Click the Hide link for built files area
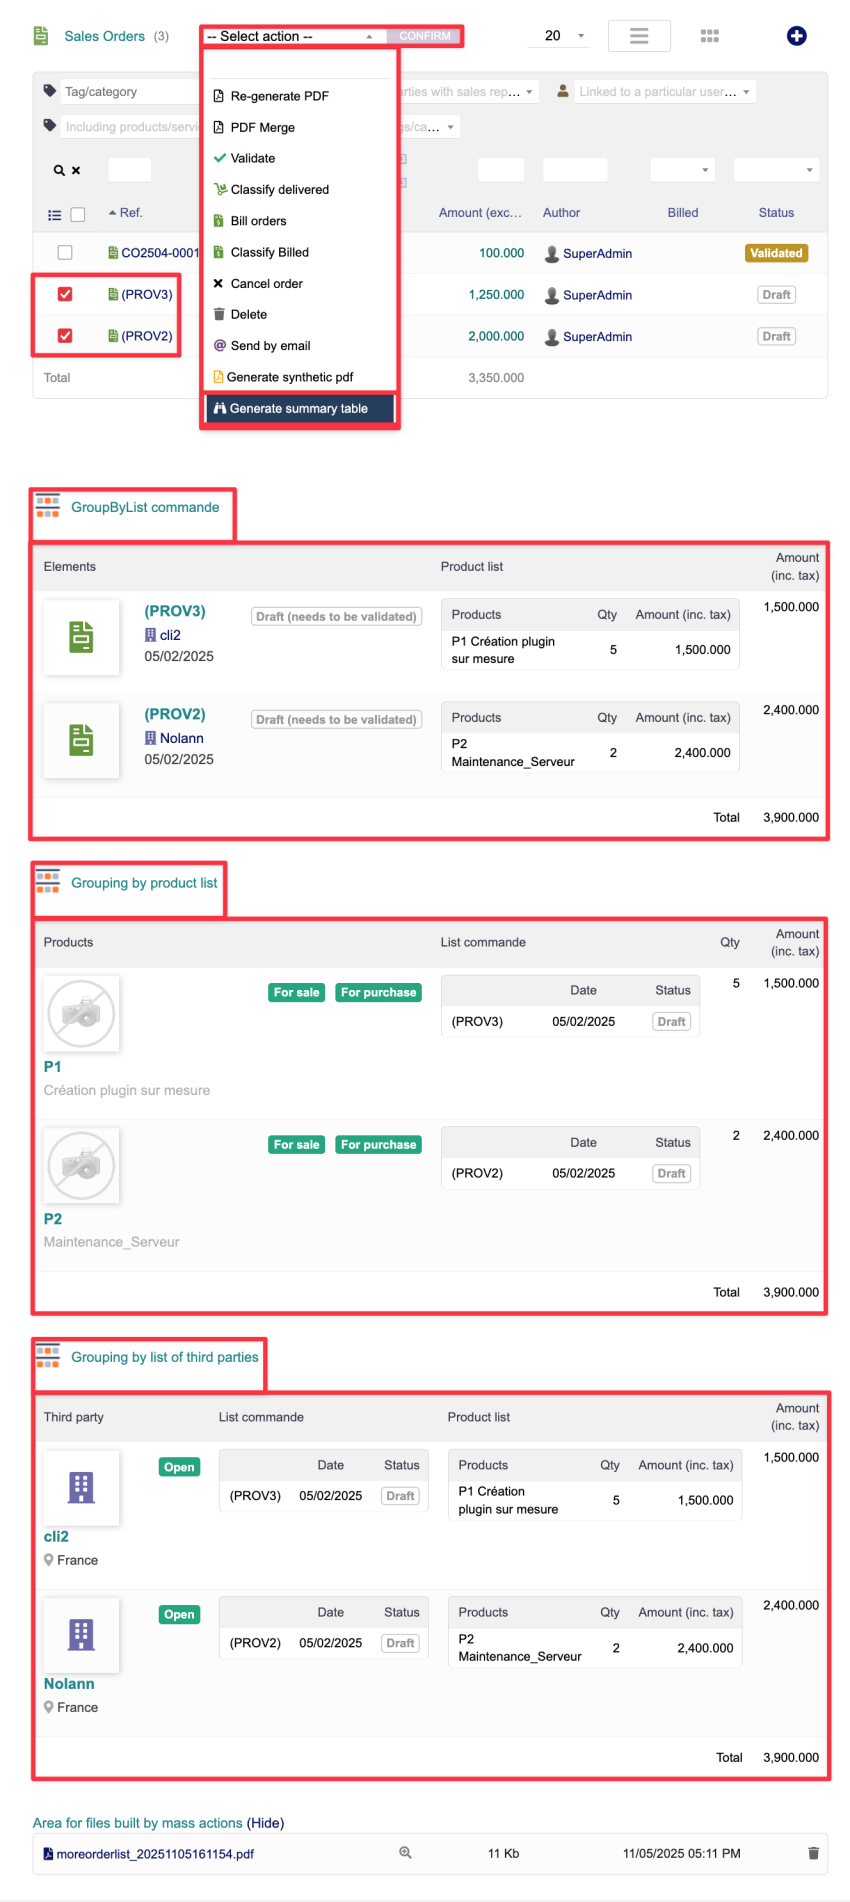The width and height of the screenshot is (850, 1902). pyautogui.click(x=265, y=1823)
